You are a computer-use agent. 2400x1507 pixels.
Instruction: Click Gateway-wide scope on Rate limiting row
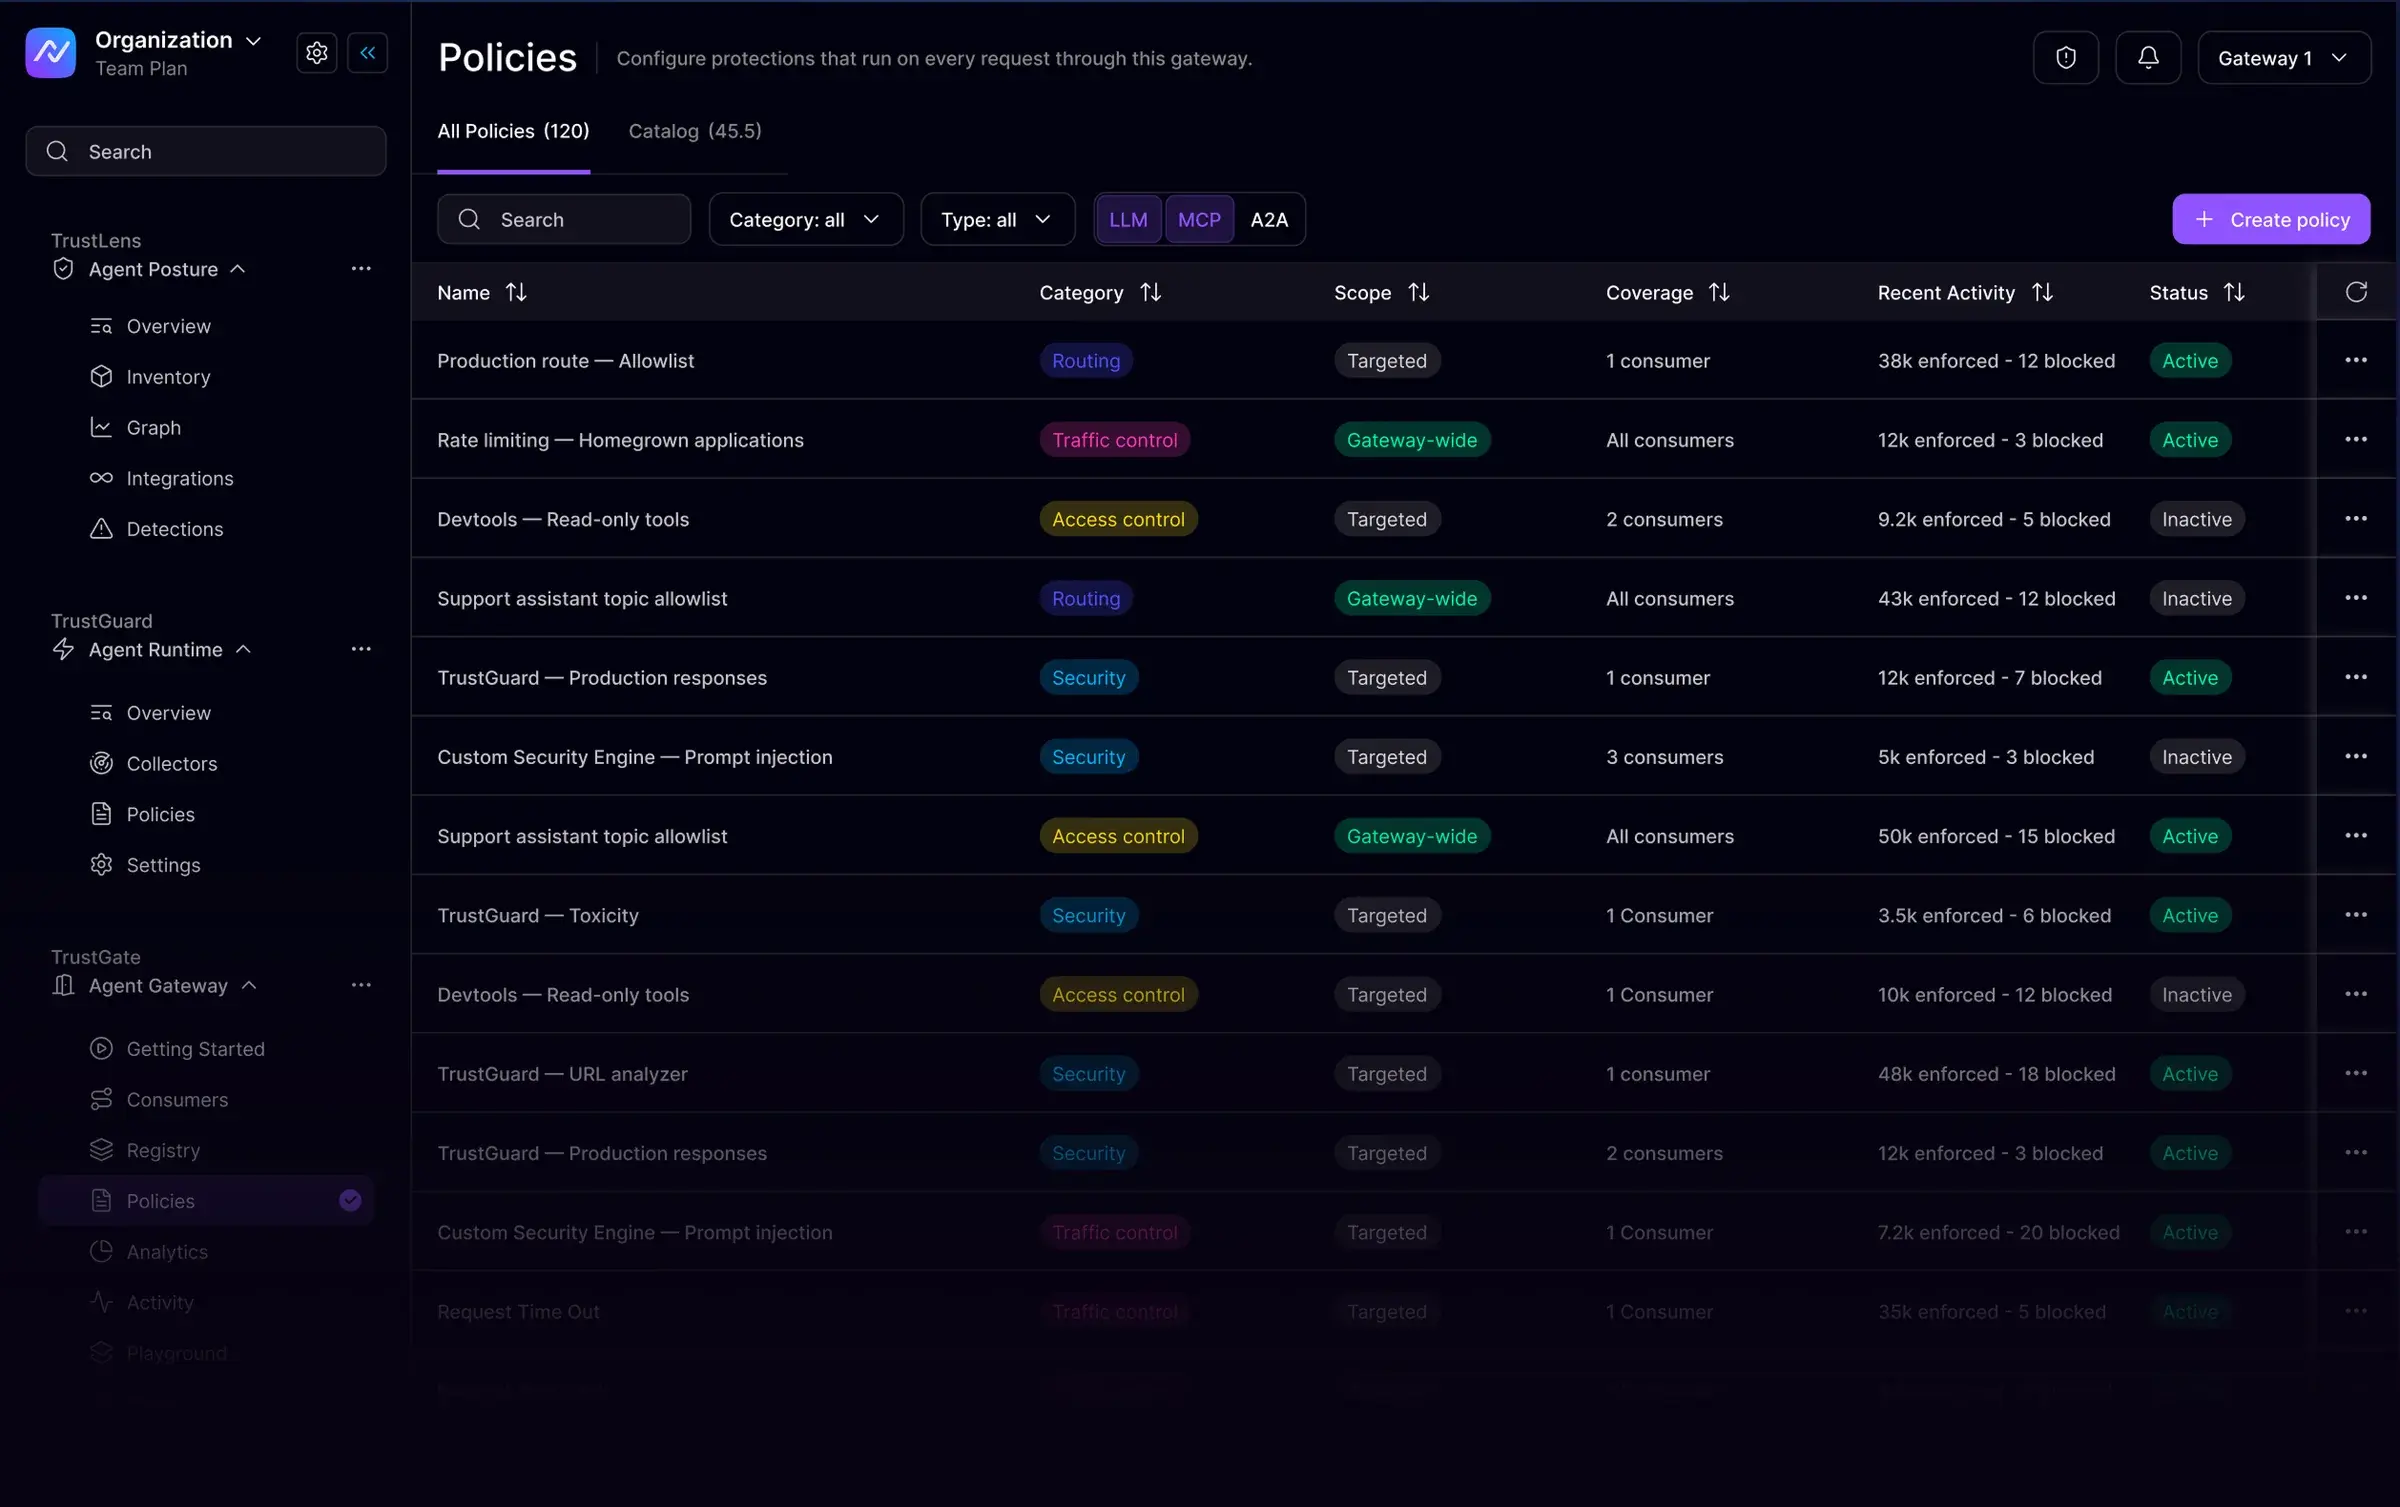[x=1411, y=440]
